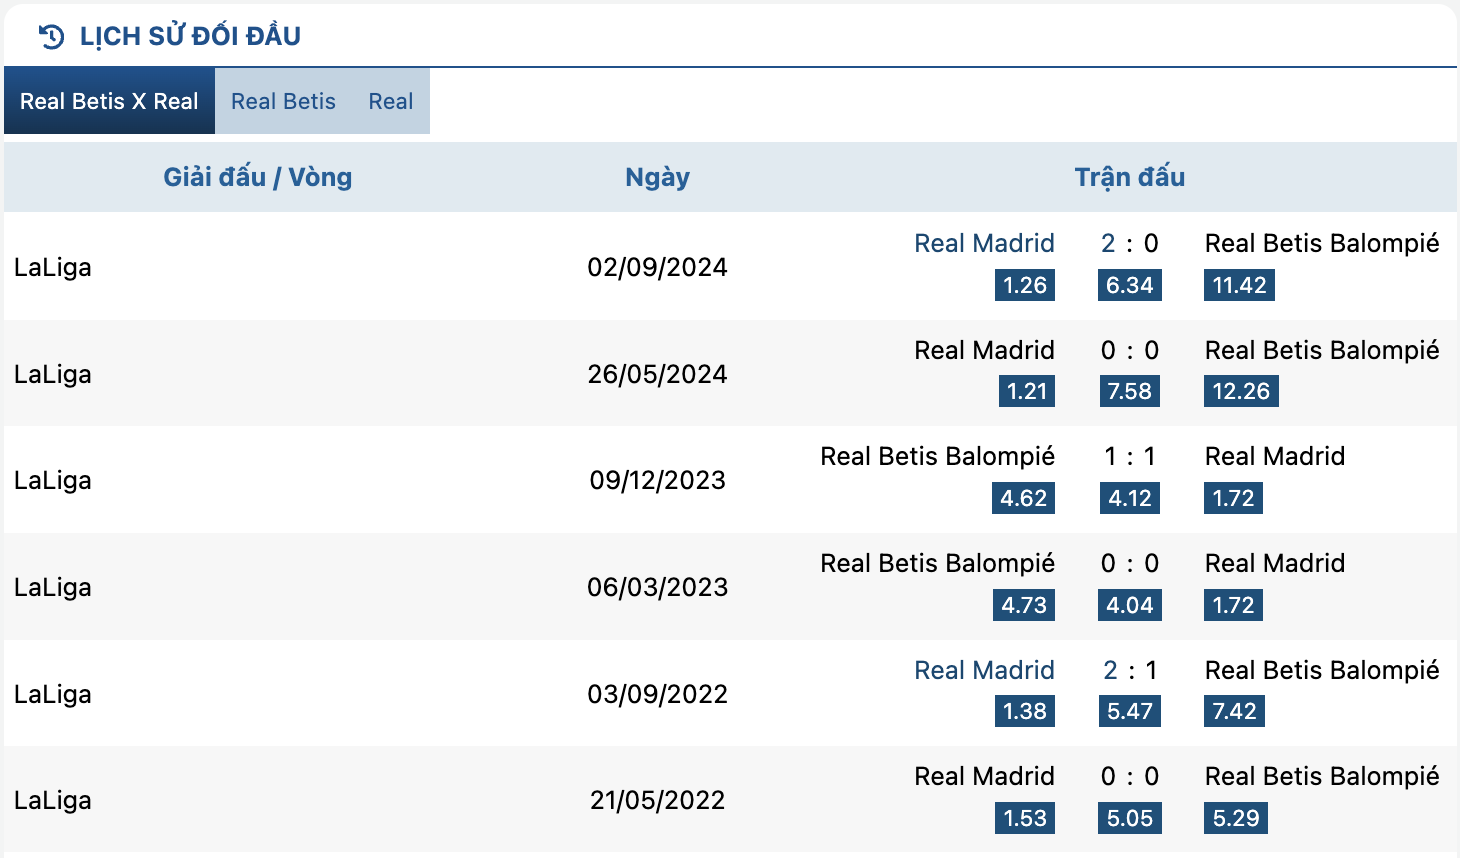Click the history clock icon beside Lịch sử đối đầu
This screenshot has width=1460, height=858.
point(51,37)
